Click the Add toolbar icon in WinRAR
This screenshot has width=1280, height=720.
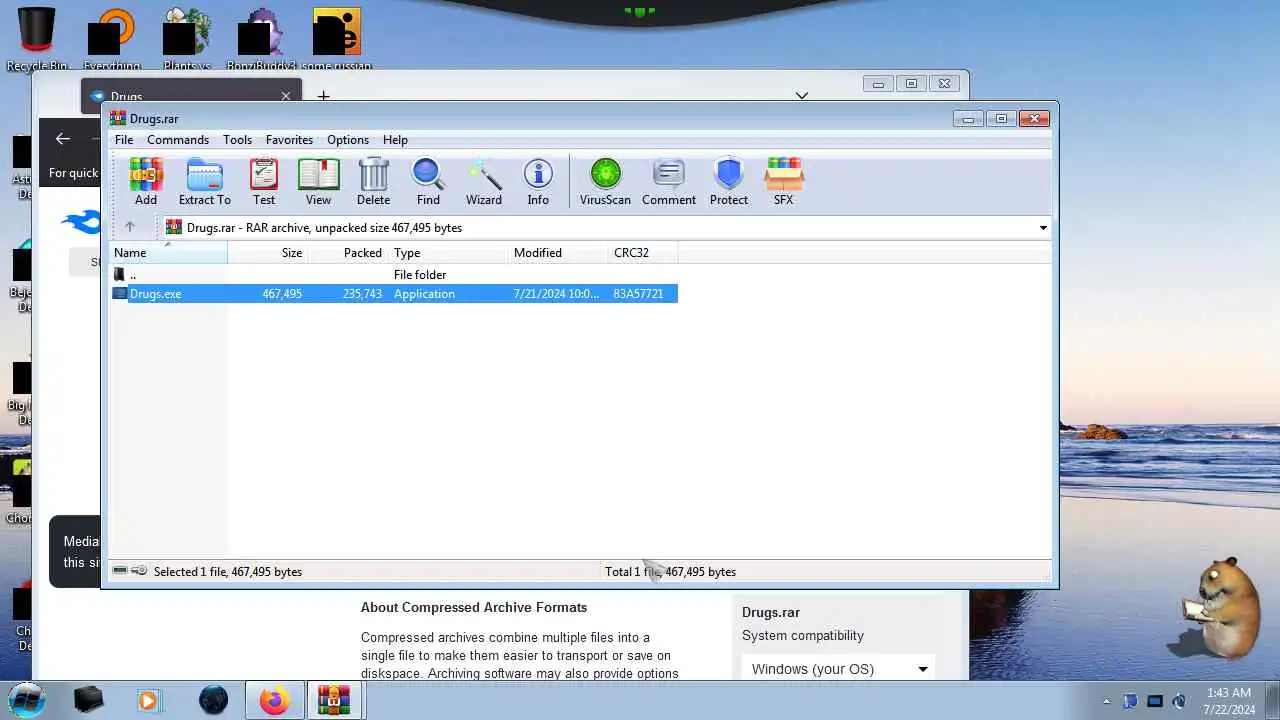[146, 182]
